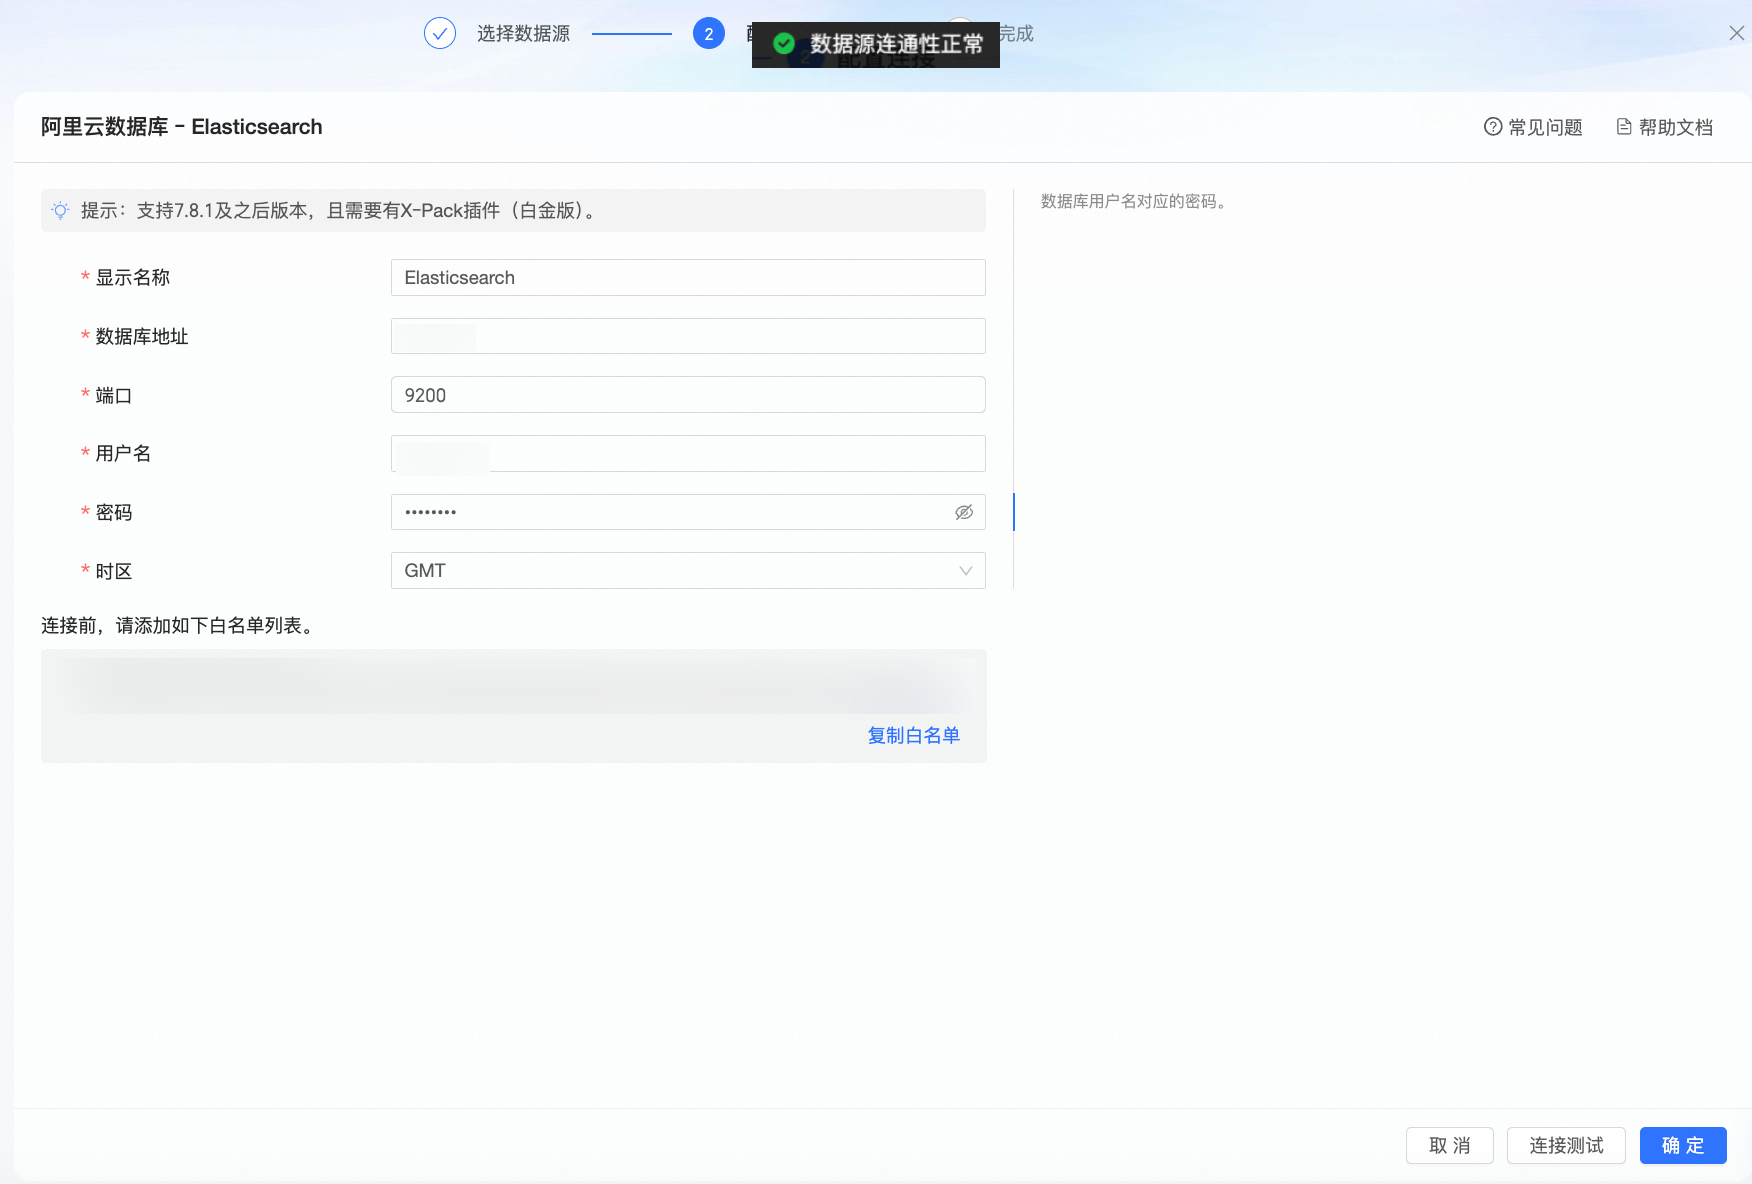Click the completed step checkmark icon
The height and width of the screenshot is (1184, 1752).
click(440, 33)
